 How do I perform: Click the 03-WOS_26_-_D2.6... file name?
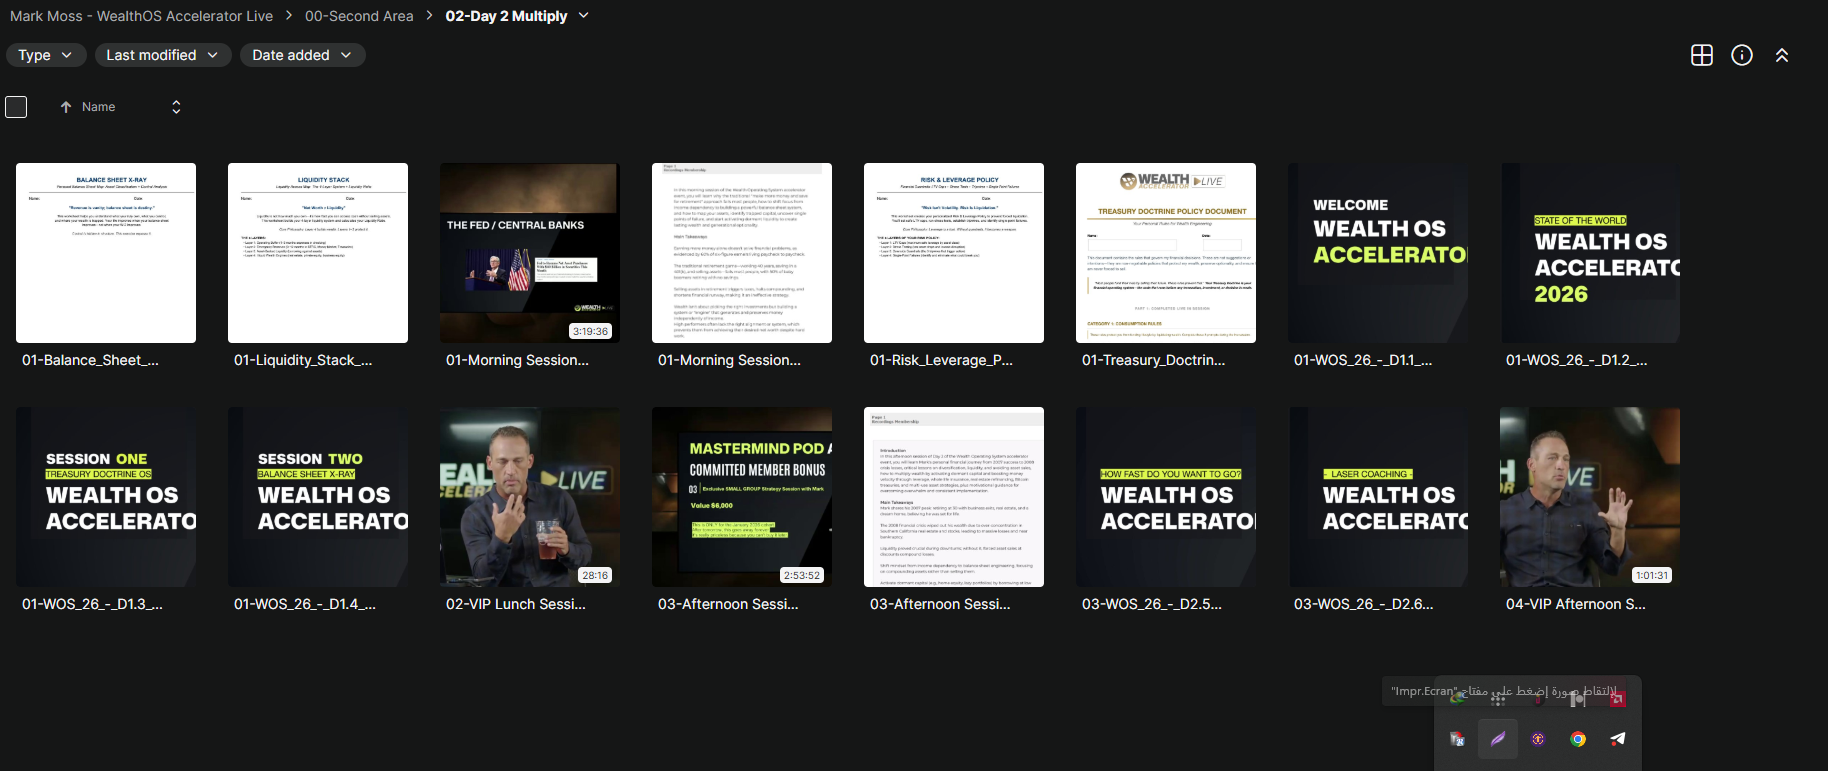[x=1364, y=604]
